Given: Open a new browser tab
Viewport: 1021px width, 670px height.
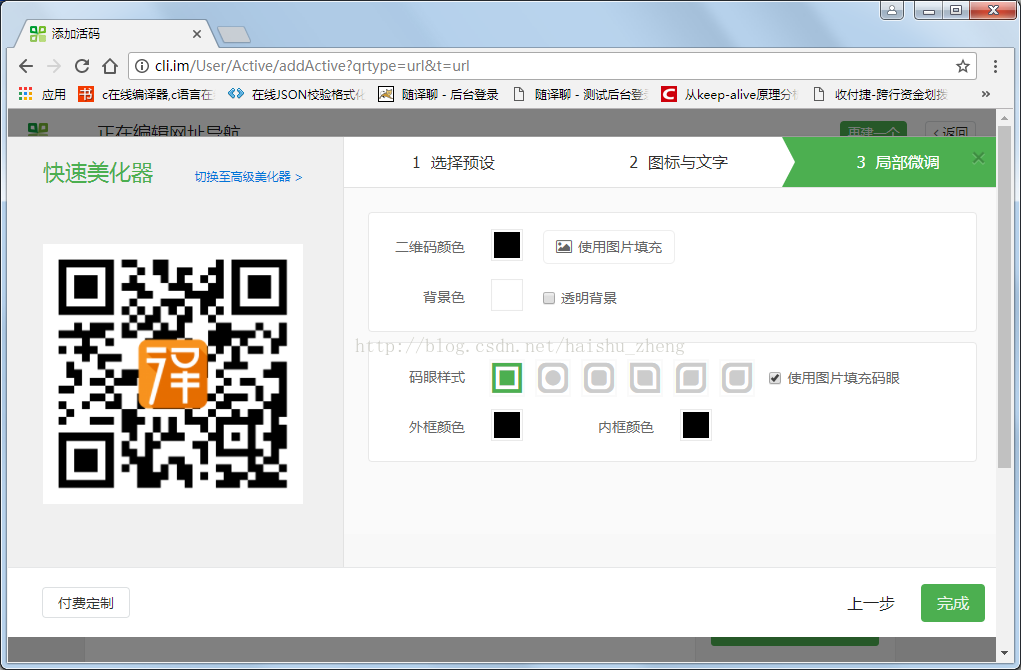Looking at the screenshot, I should pyautogui.click(x=233, y=35).
